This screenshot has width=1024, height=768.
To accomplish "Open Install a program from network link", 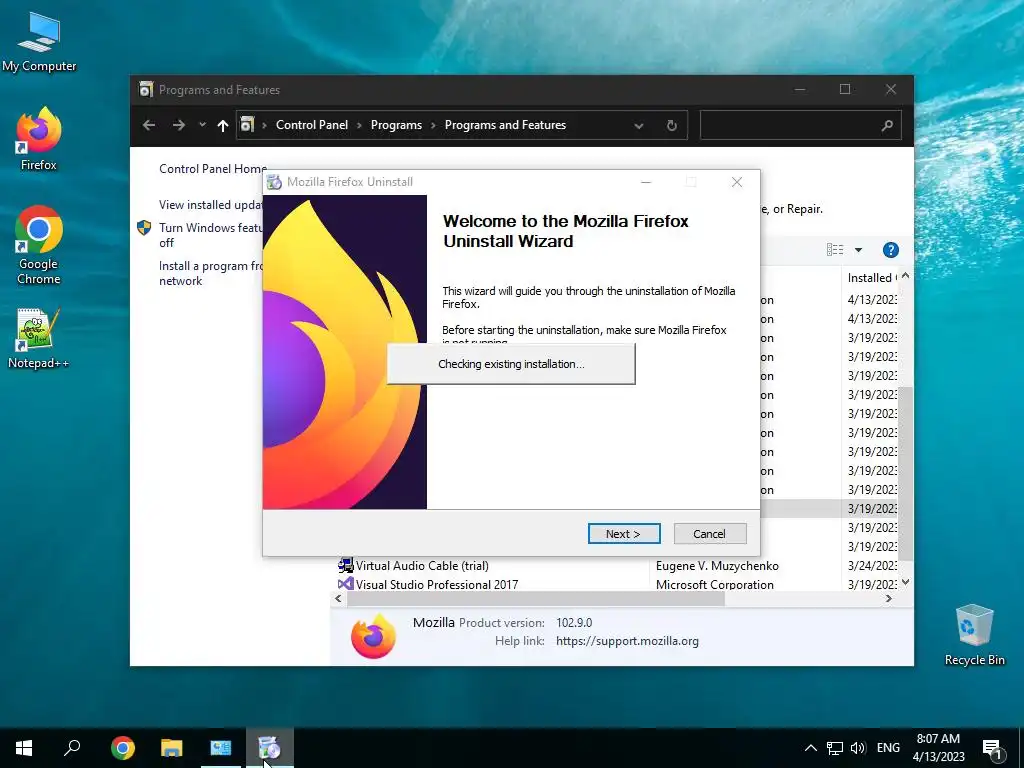I will tap(210, 273).
